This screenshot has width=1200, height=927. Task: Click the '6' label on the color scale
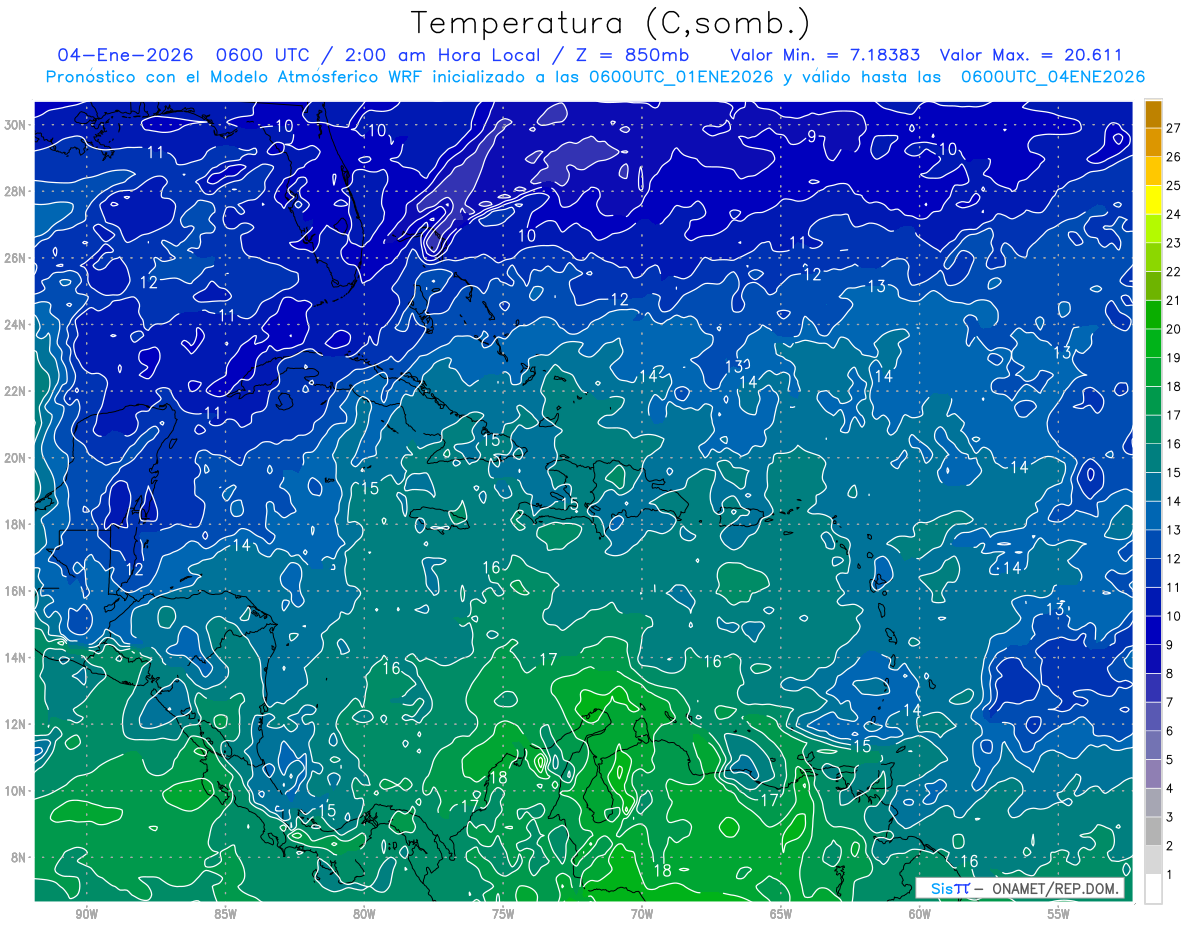(x=1169, y=731)
